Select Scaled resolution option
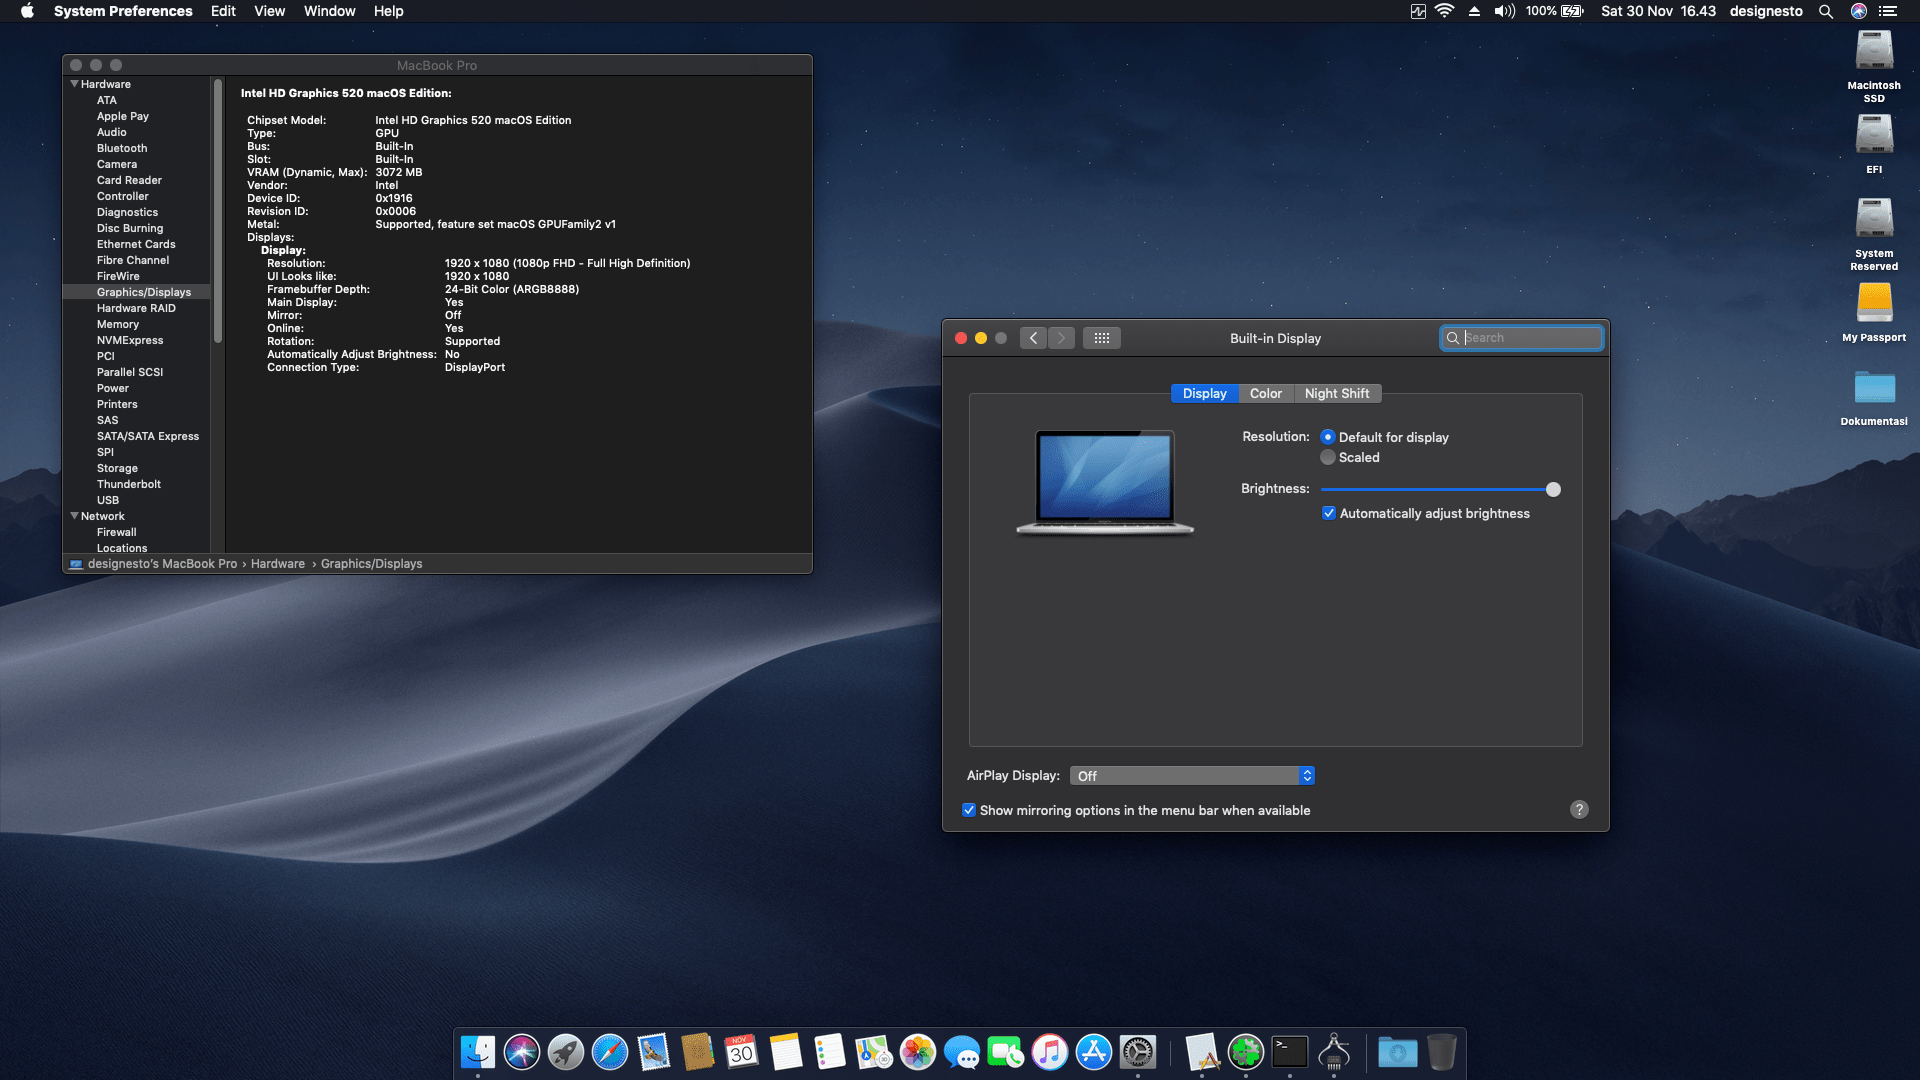The image size is (1920, 1080). click(1328, 457)
